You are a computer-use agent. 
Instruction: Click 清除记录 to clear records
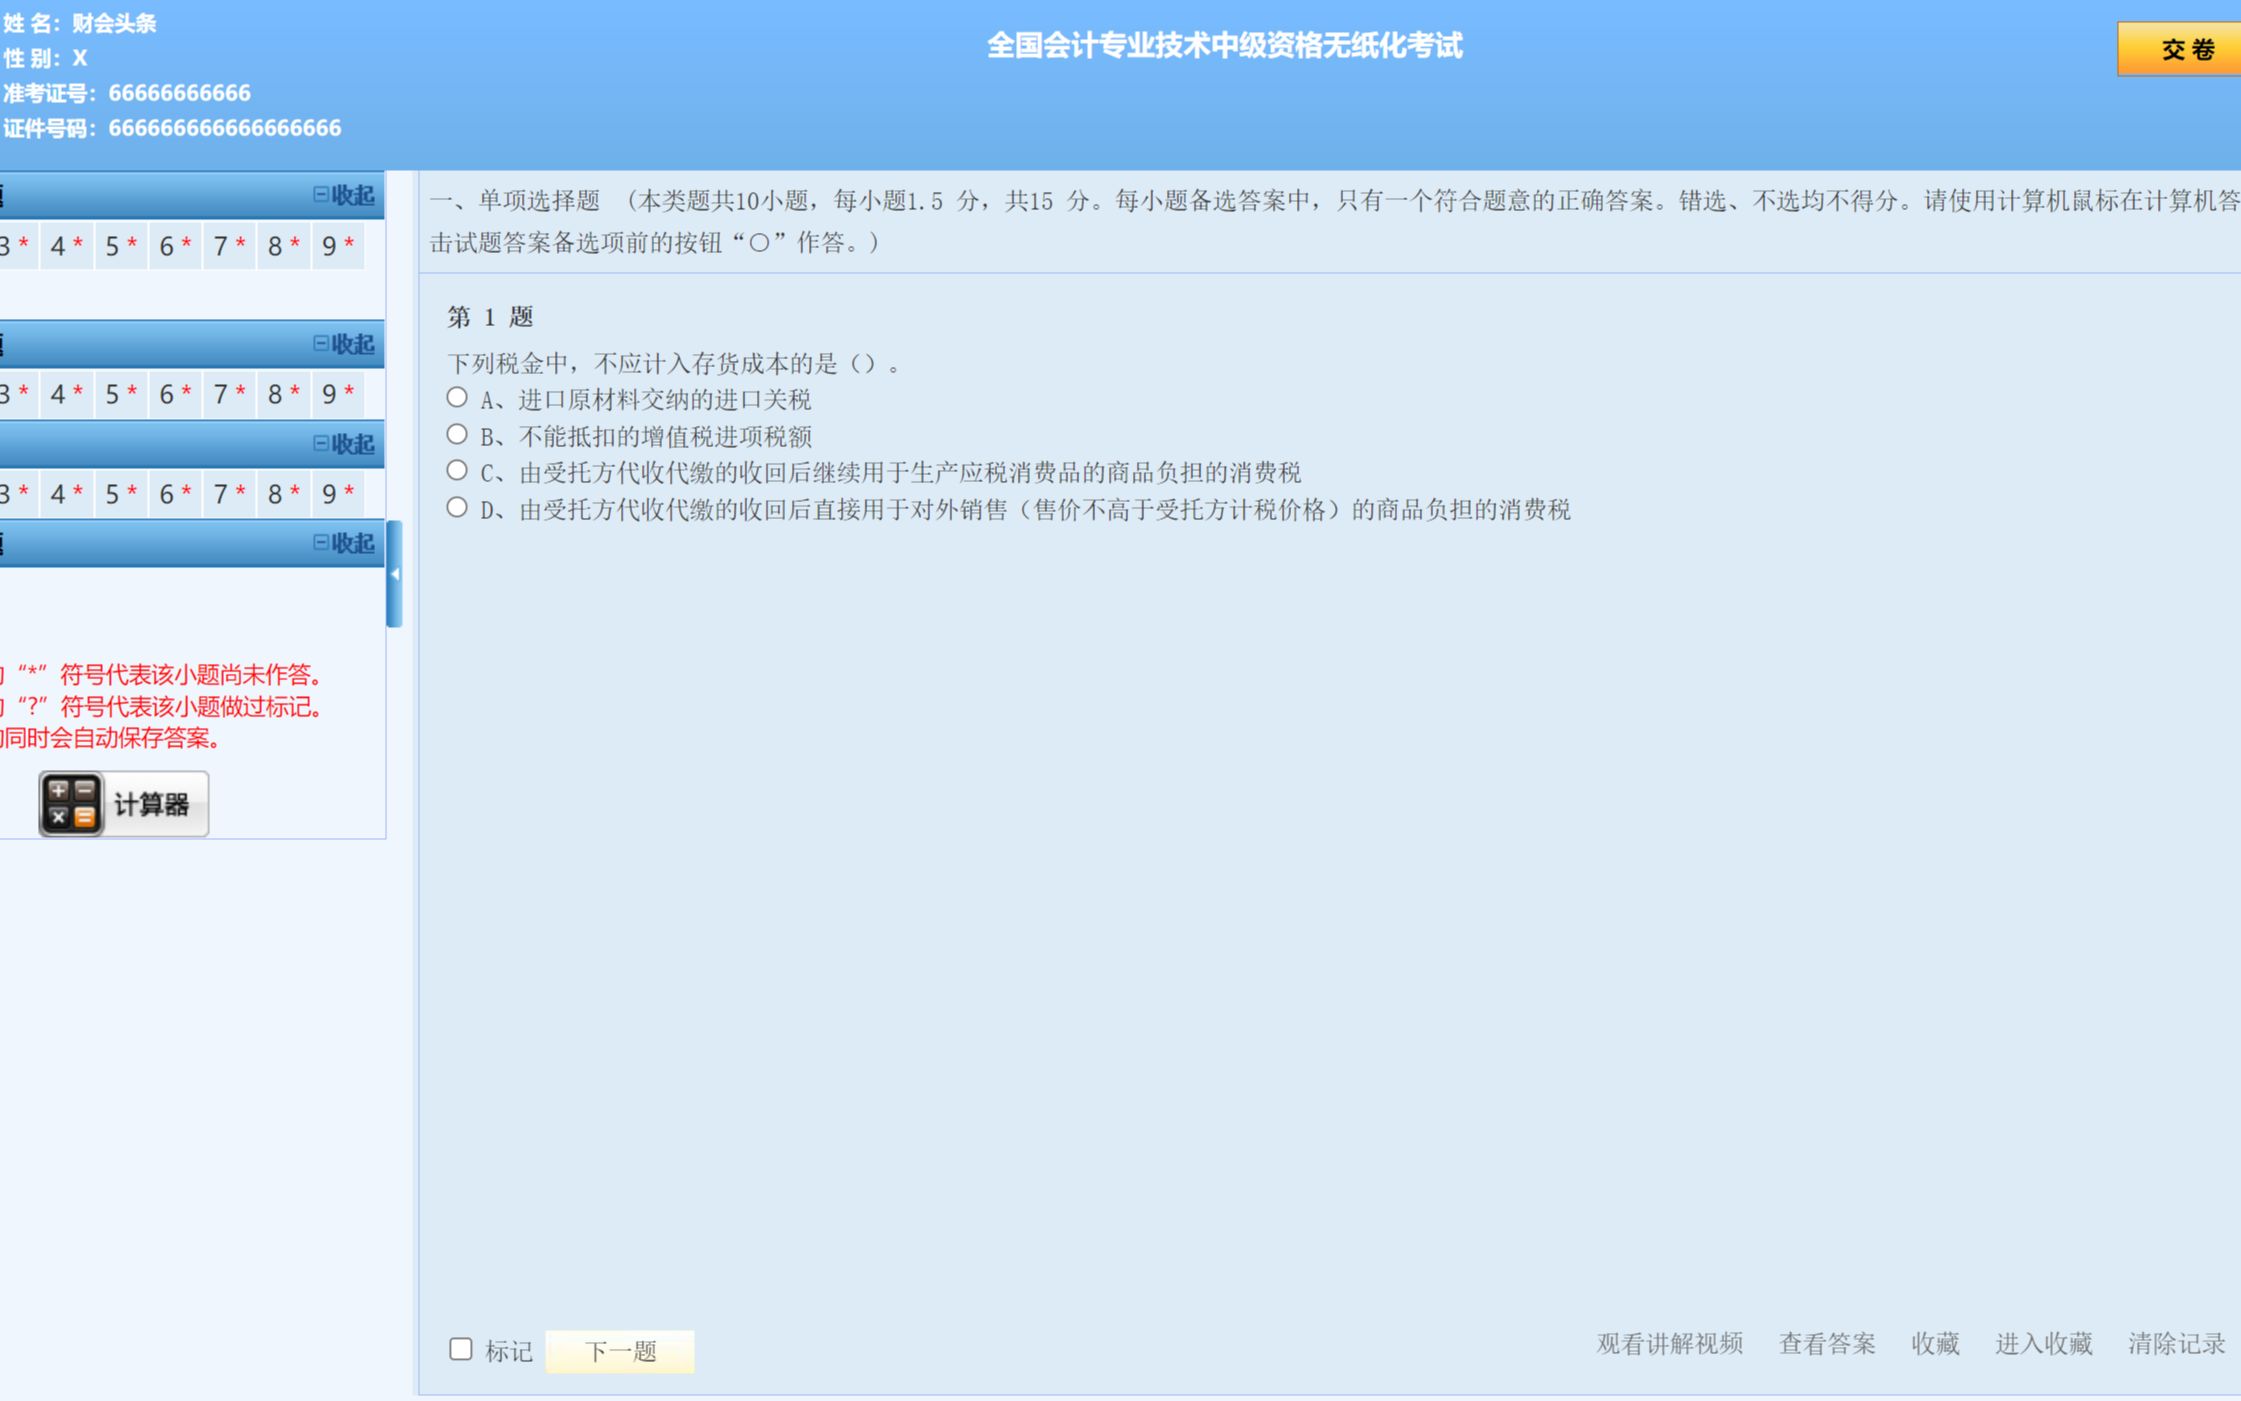[2176, 1343]
